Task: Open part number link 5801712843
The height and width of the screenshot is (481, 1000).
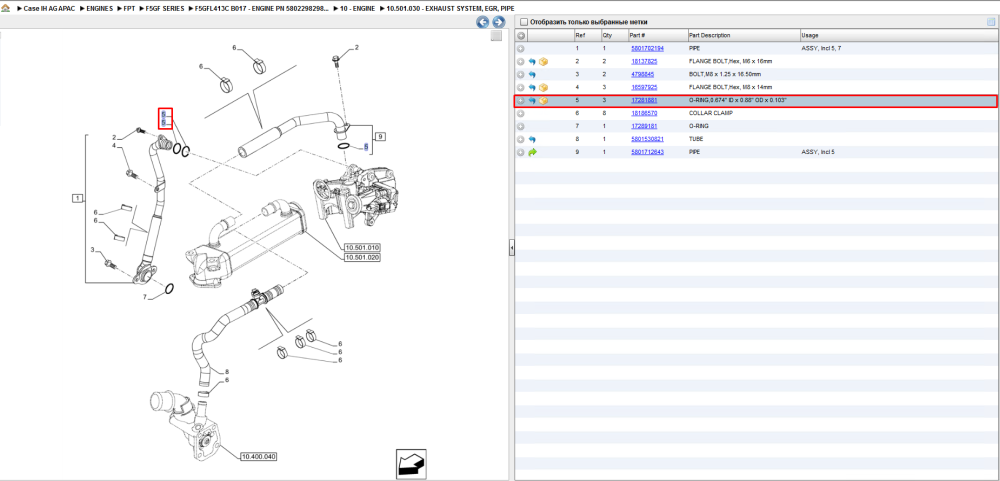Action: (x=647, y=152)
